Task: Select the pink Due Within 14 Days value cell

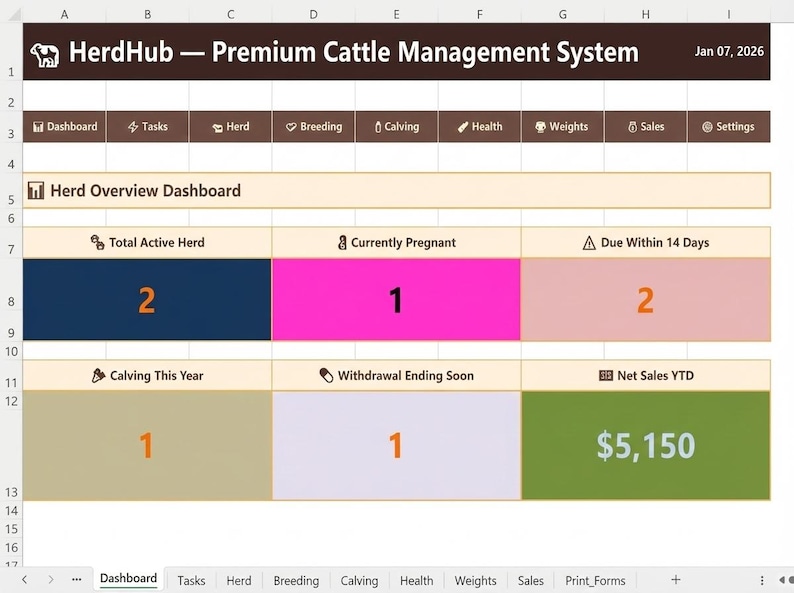Action: point(646,300)
